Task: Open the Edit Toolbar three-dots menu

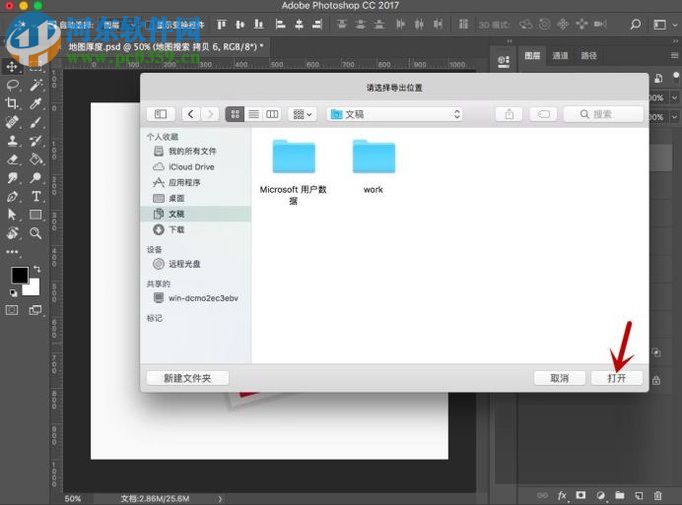Action: pos(12,252)
